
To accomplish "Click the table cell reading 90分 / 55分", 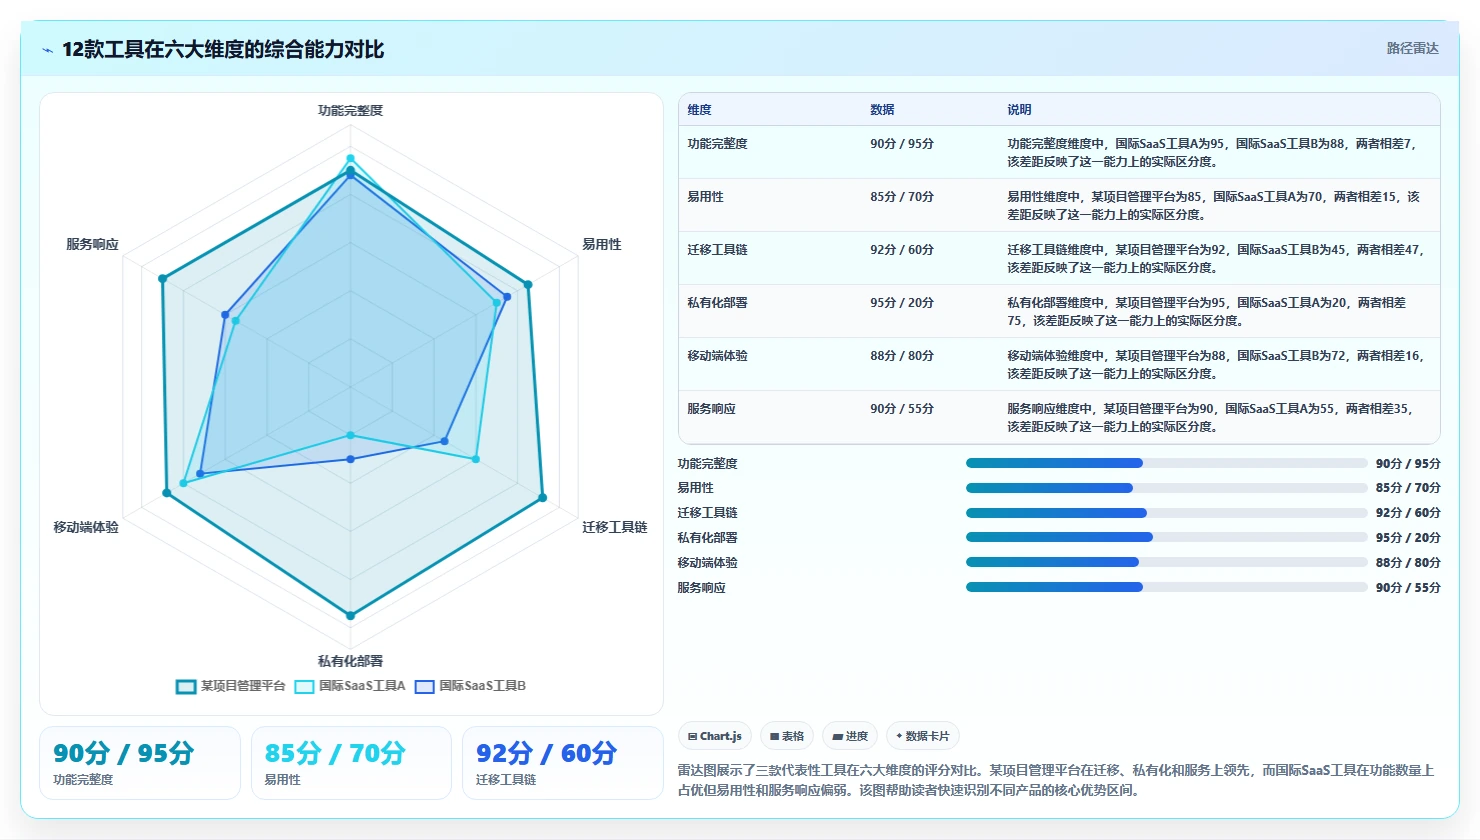I will click(902, 409).
